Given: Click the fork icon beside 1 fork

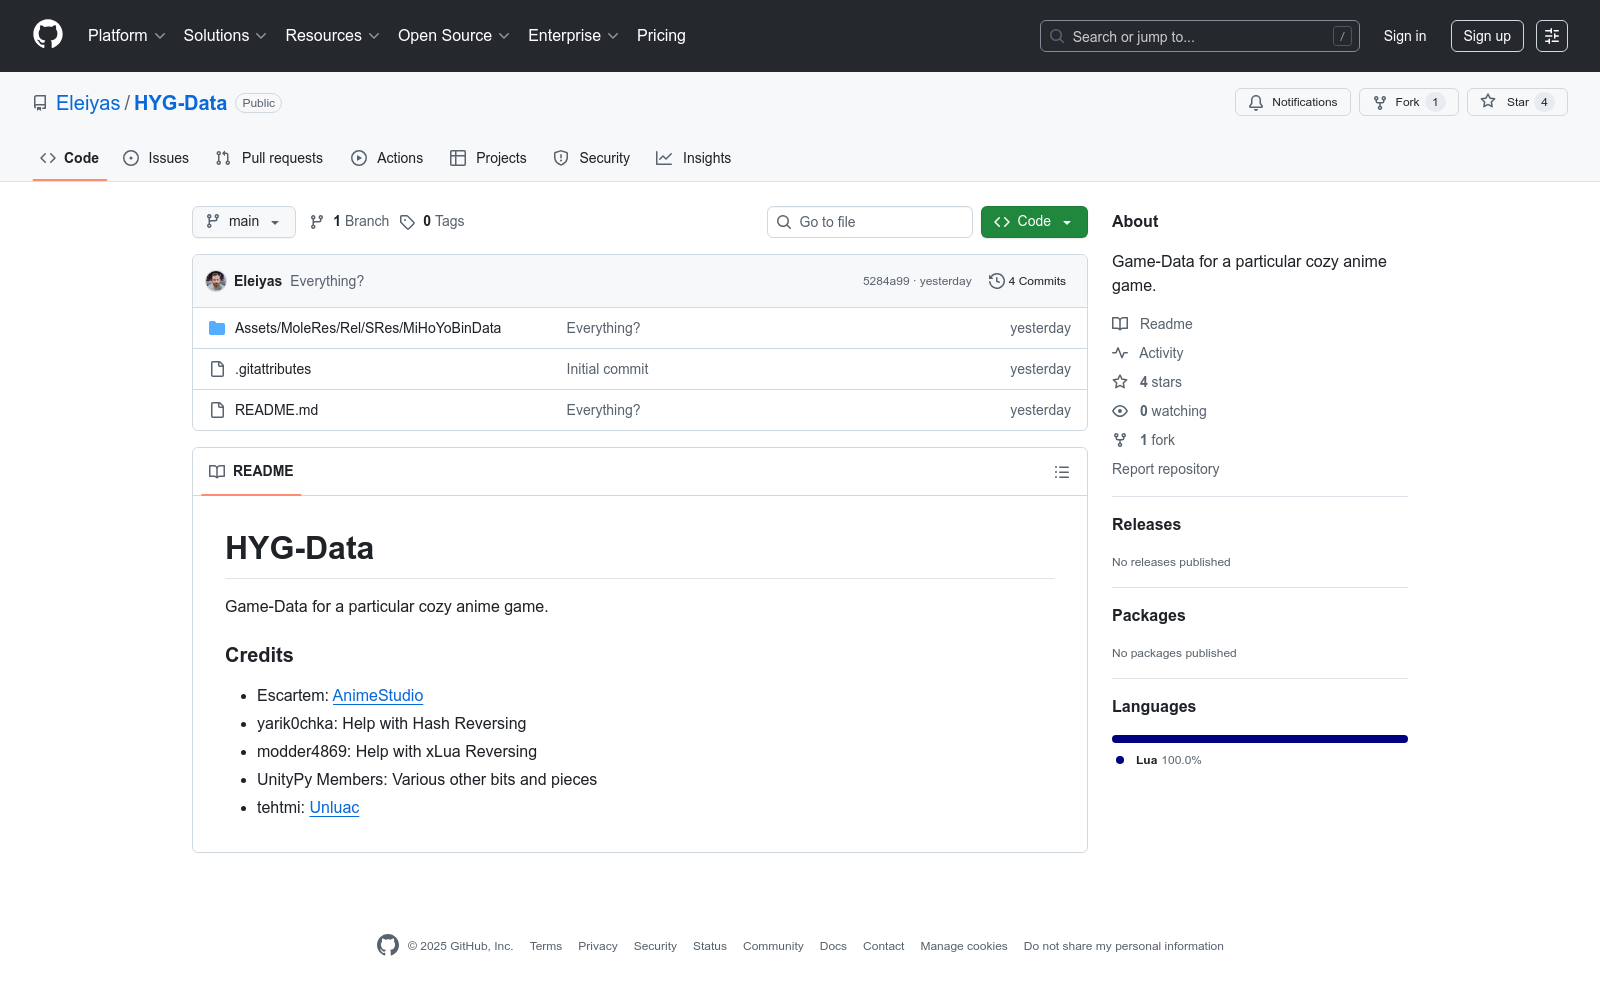Looking at the screenshot, I should 1120,440.
